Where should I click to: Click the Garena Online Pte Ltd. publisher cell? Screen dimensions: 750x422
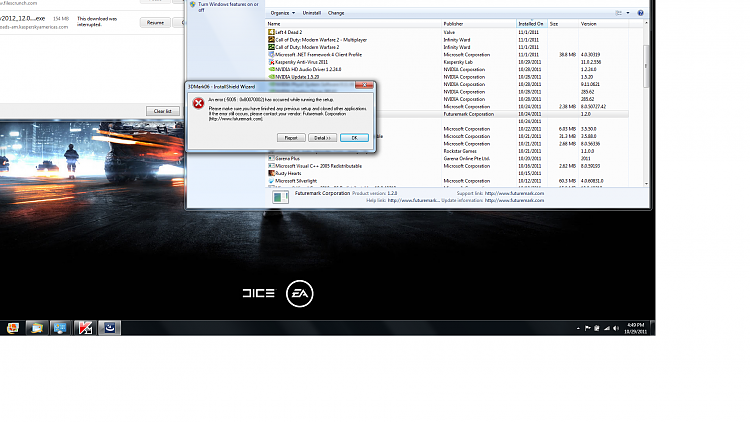(x=466, y=158)
